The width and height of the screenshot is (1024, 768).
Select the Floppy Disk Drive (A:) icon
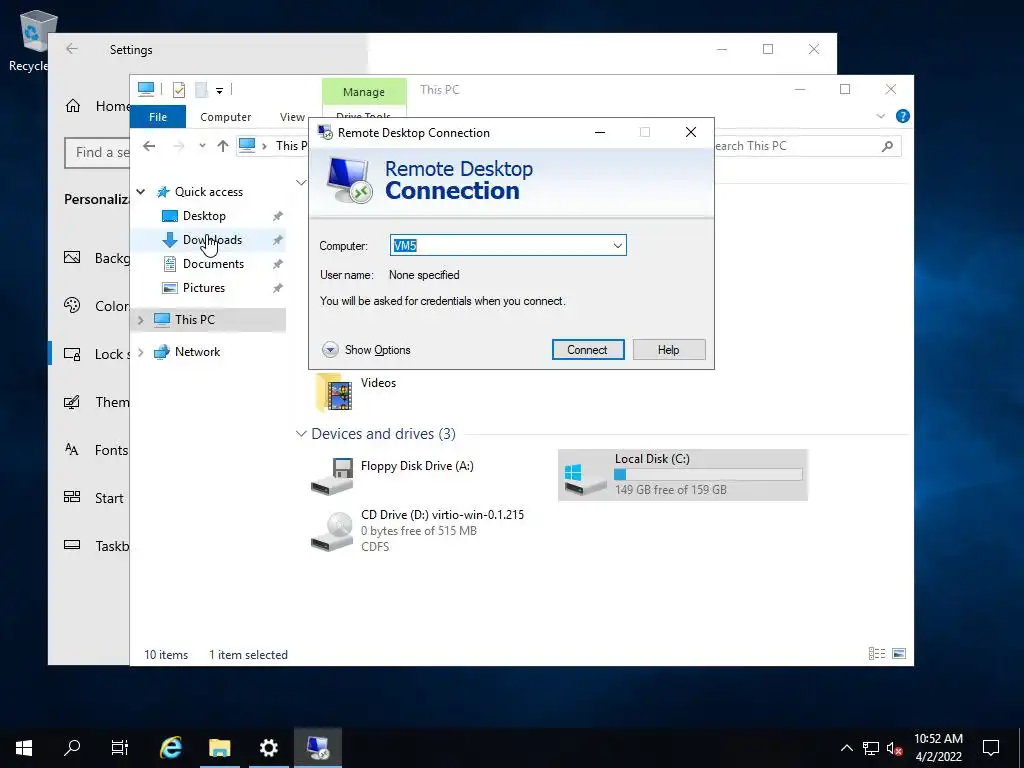[332, 476]
